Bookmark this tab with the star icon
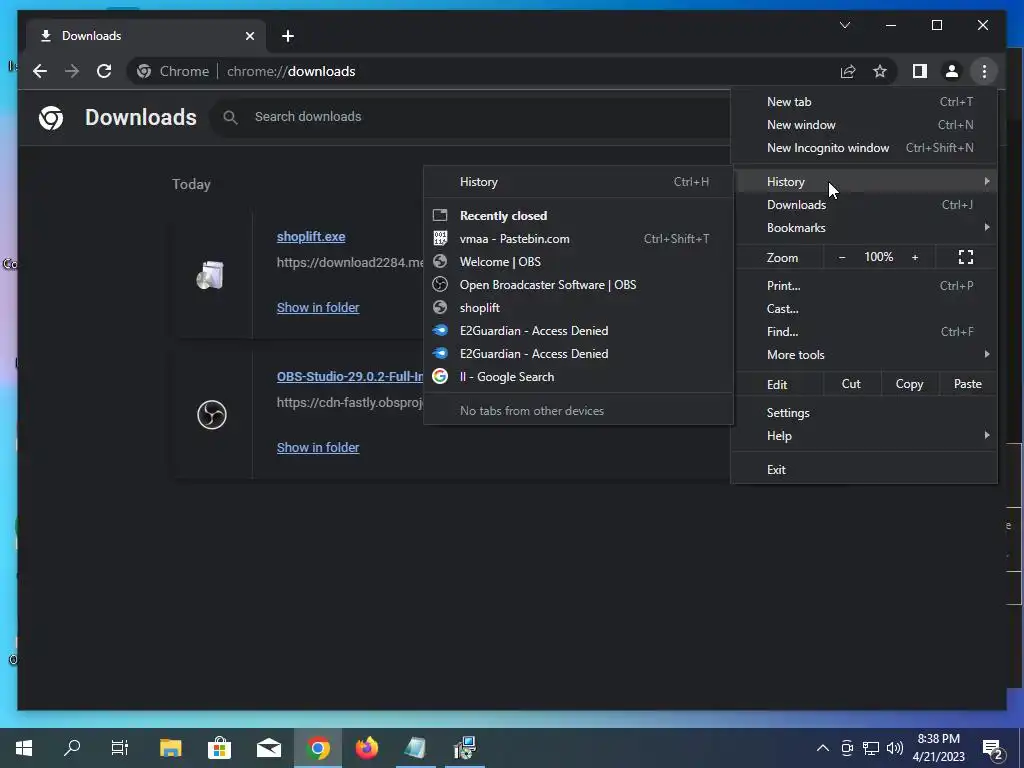Screen dimensions: 1024x768 point(880,71)
